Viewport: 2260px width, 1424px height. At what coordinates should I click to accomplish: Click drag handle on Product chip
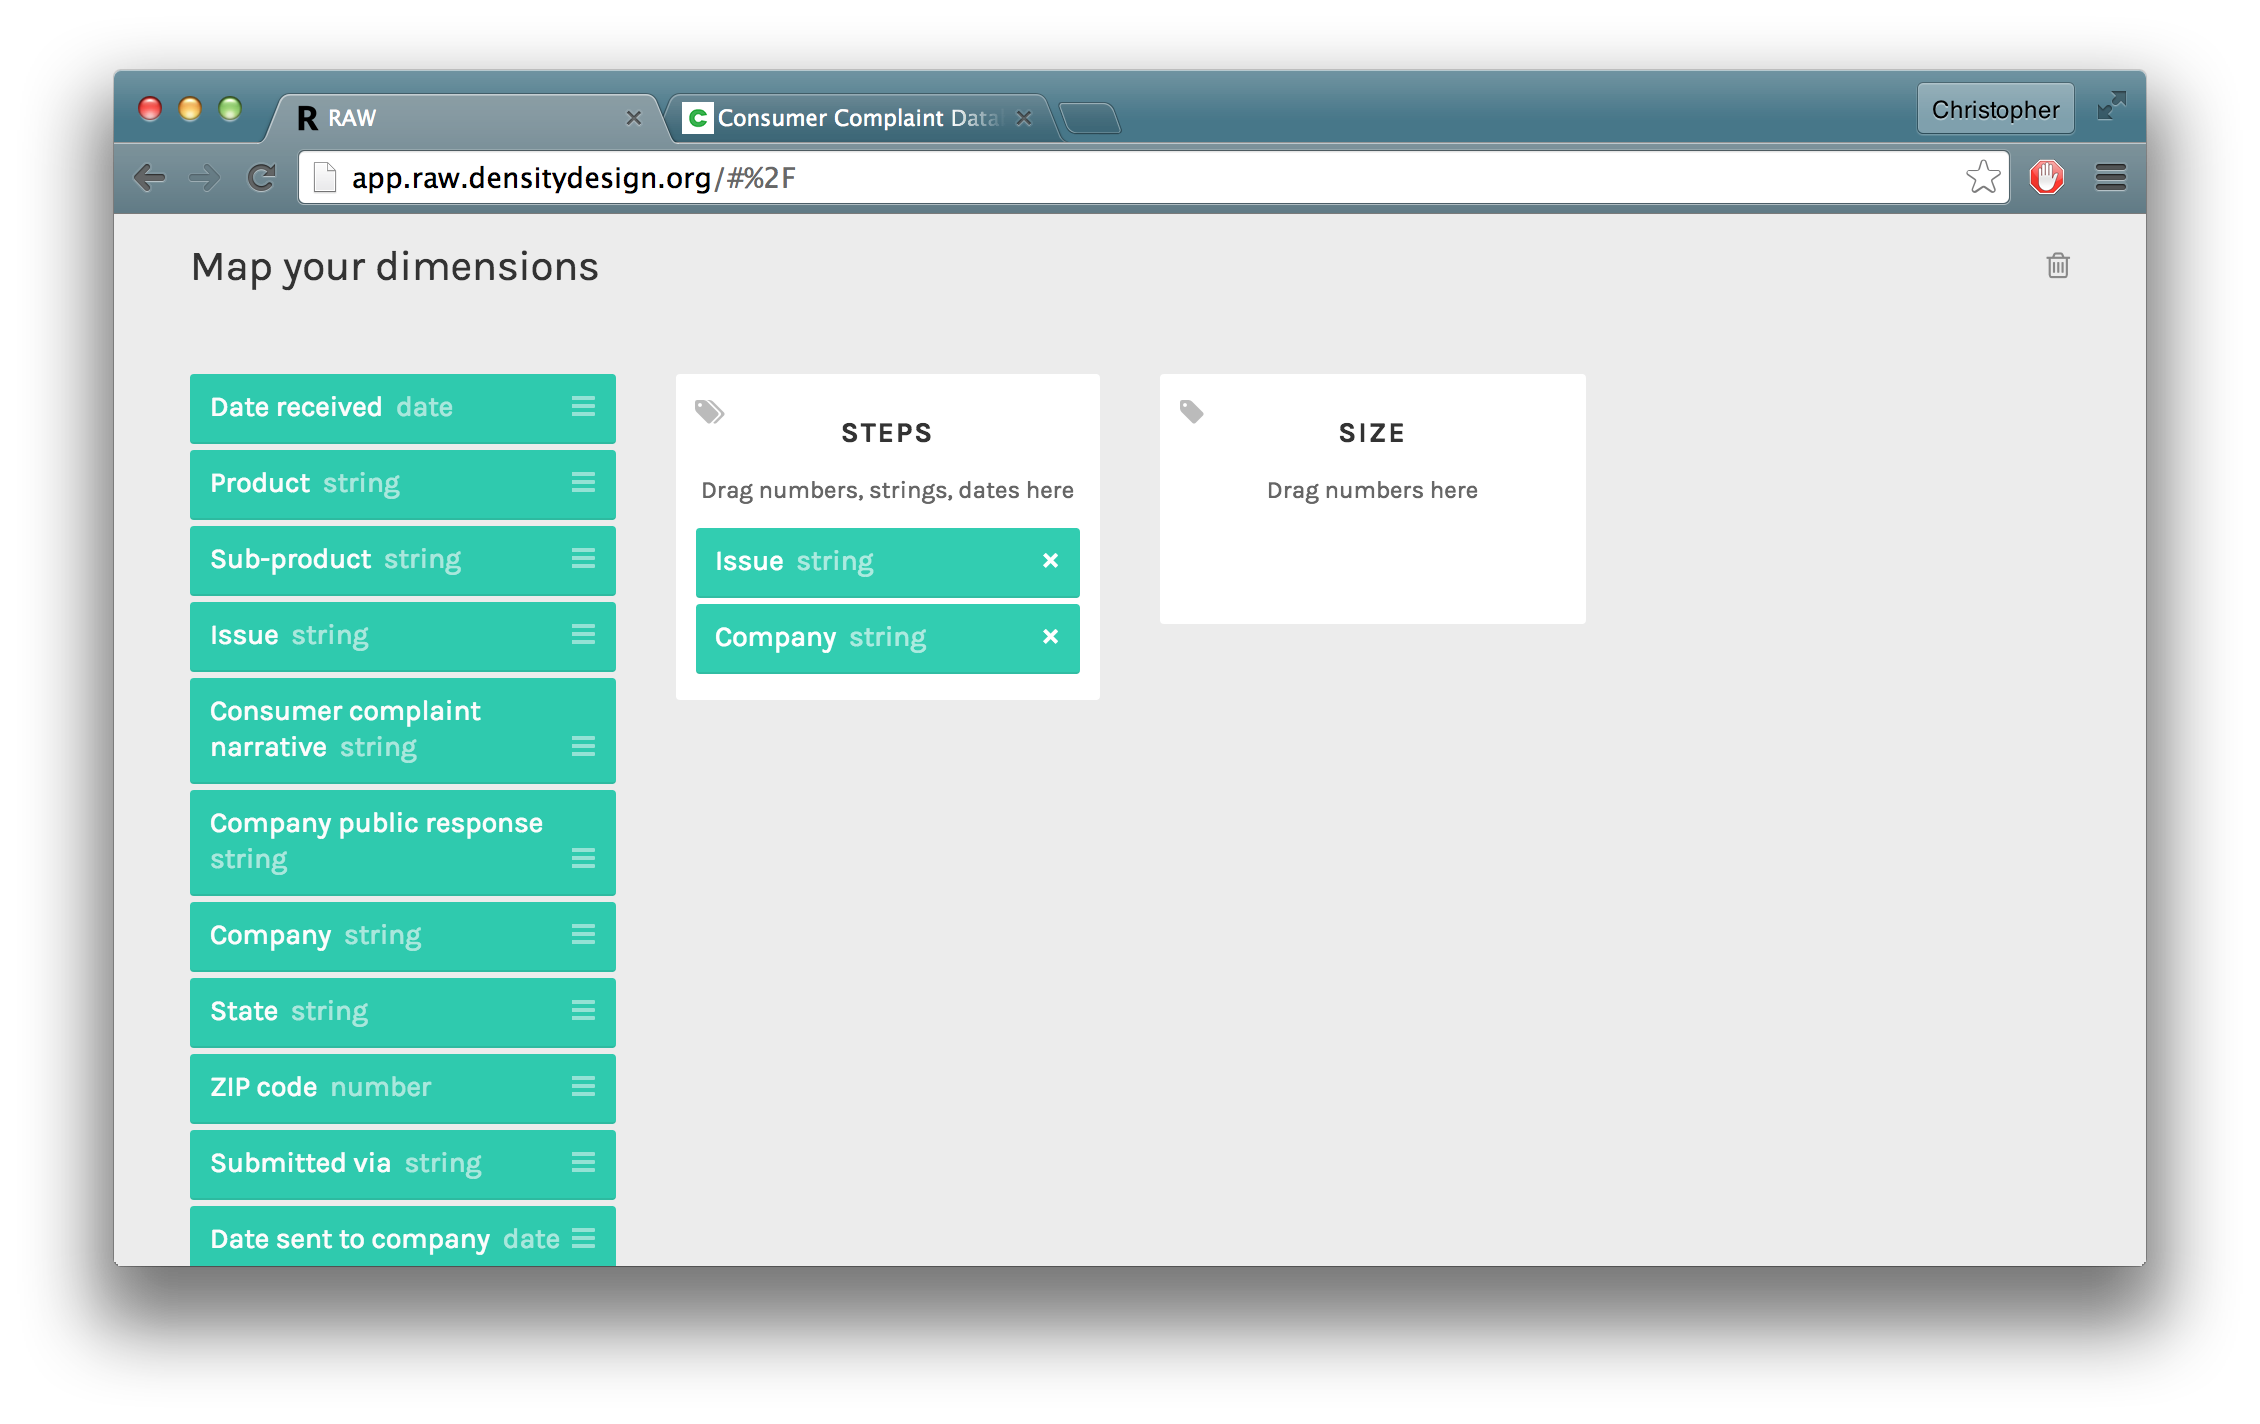click(x=583, y=483)
